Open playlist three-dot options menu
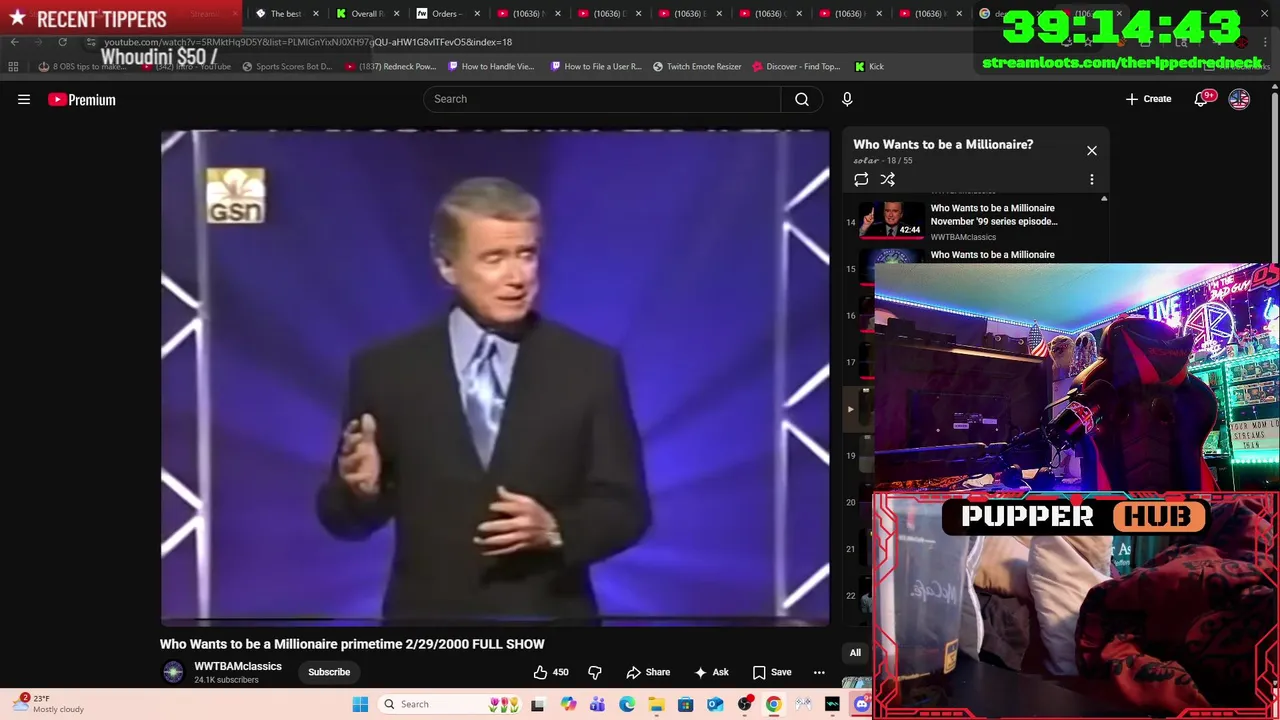 click(1092, 179)
